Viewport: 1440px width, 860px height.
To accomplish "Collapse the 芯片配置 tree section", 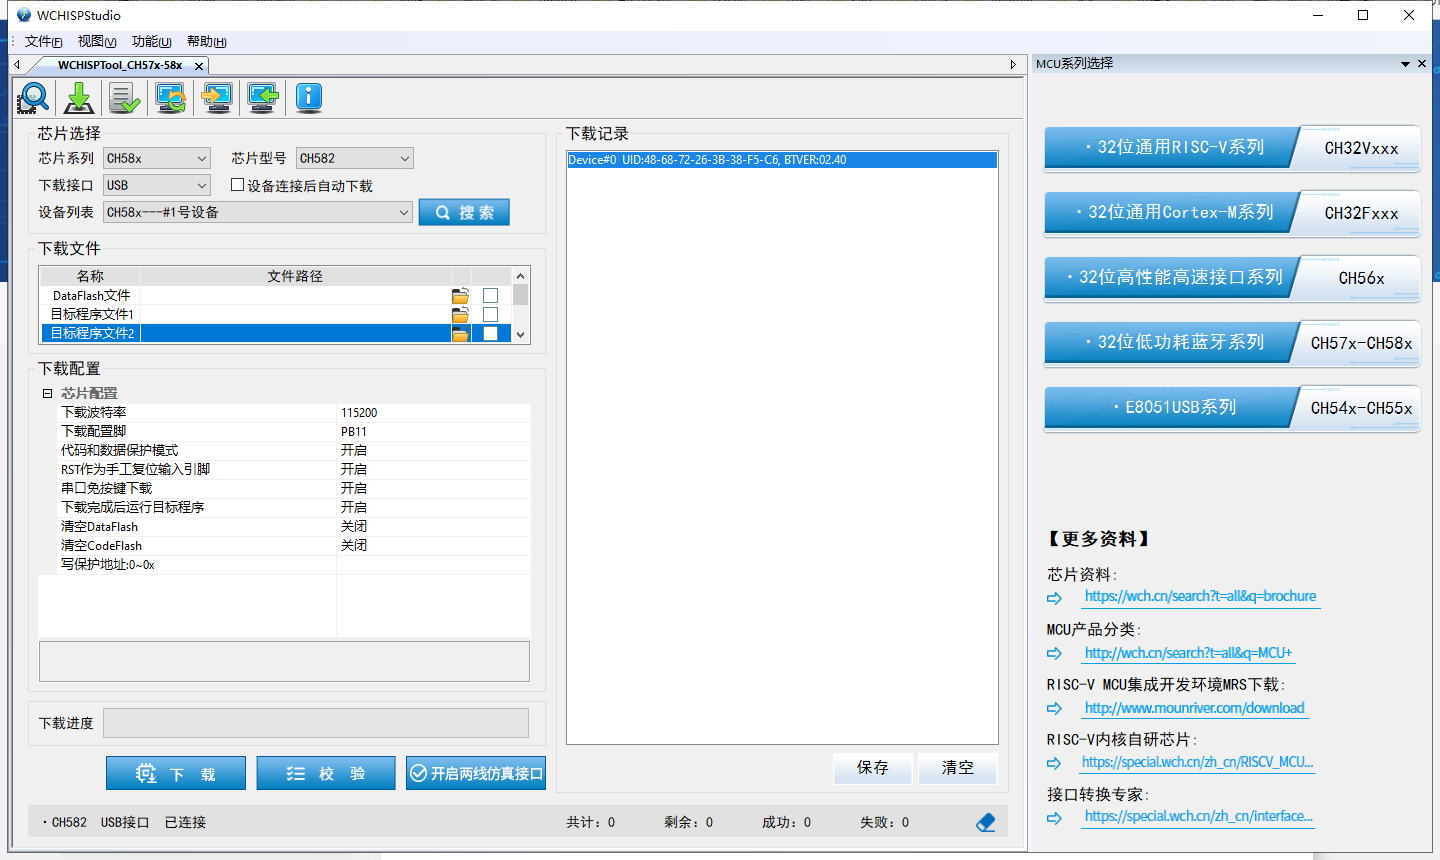I will (47, 393).
